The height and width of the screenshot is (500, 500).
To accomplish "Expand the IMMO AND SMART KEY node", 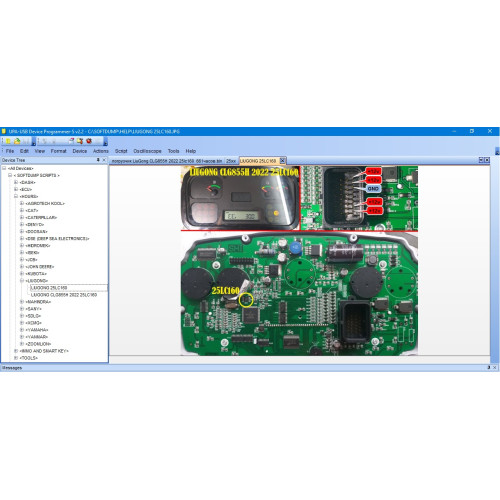I will coord(16,351).
